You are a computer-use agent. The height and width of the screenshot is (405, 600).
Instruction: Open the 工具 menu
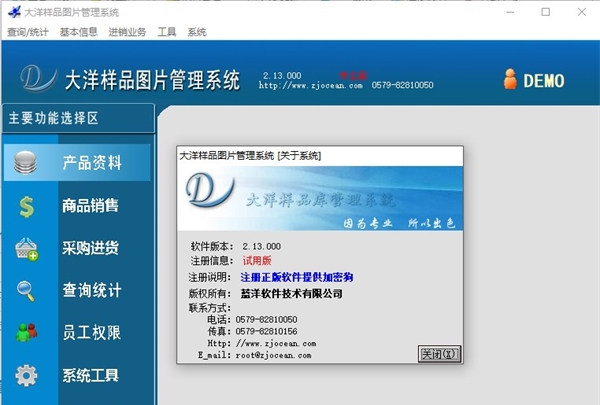point(167,32)
